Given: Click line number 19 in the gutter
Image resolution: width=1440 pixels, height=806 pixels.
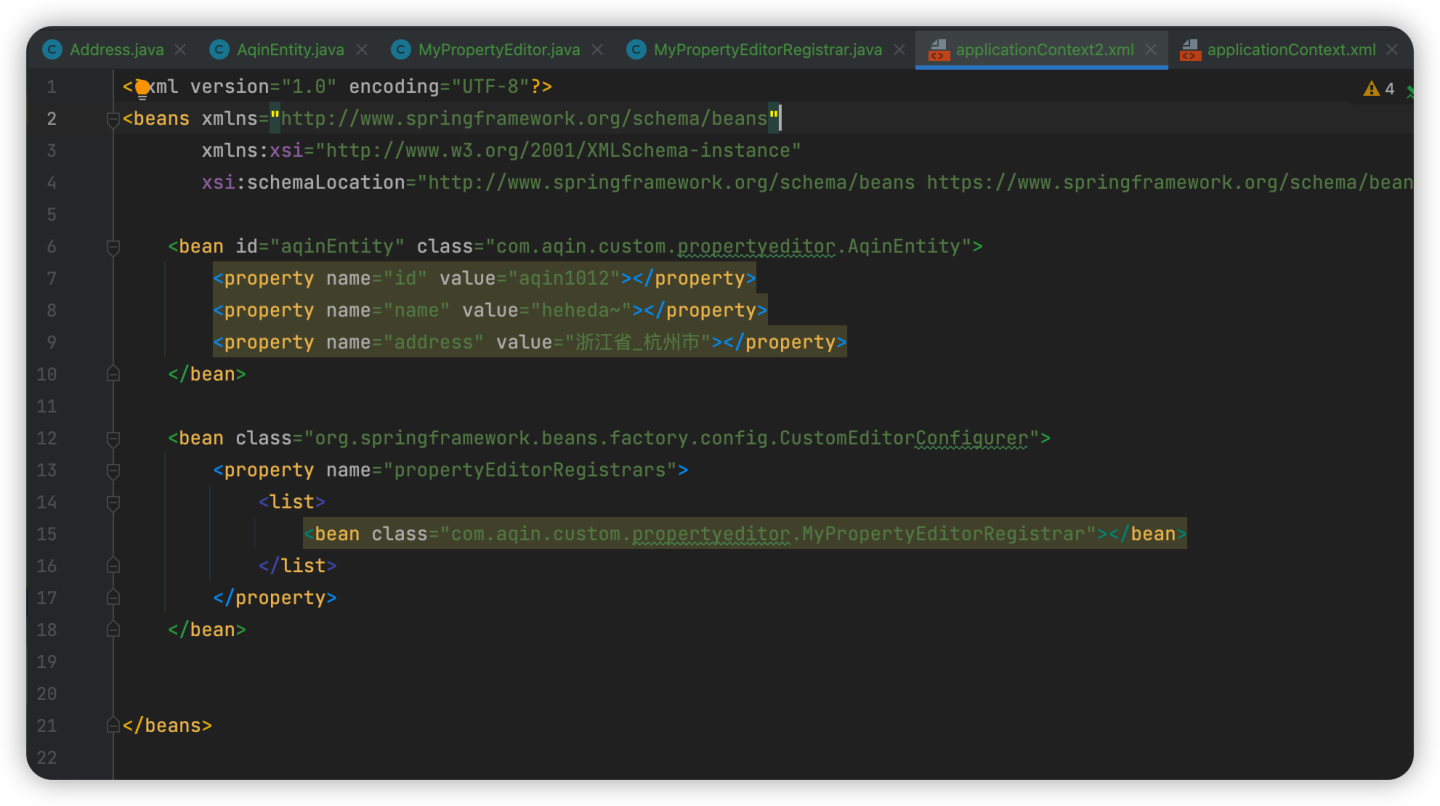Looking at the screenshot, I should coord(46,662).
